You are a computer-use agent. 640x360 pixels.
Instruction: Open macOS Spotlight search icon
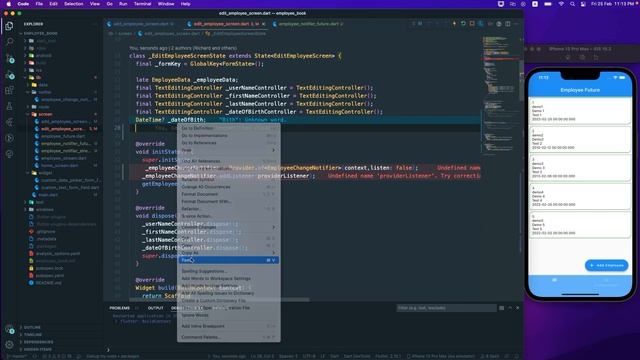tap(572, 4)
